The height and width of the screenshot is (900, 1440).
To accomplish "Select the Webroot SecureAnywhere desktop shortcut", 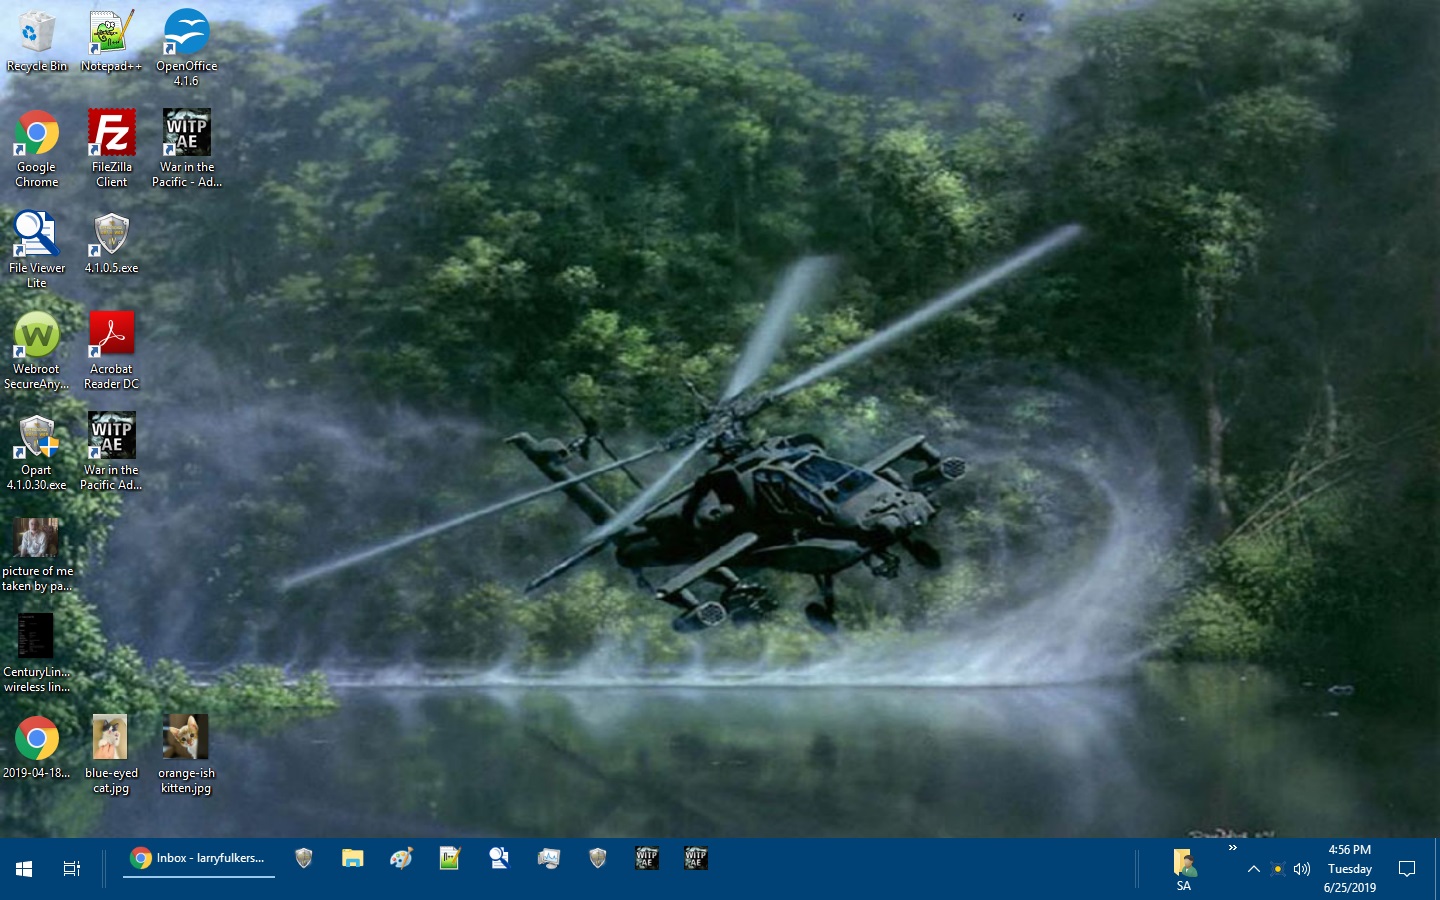I will pos(37,351).
